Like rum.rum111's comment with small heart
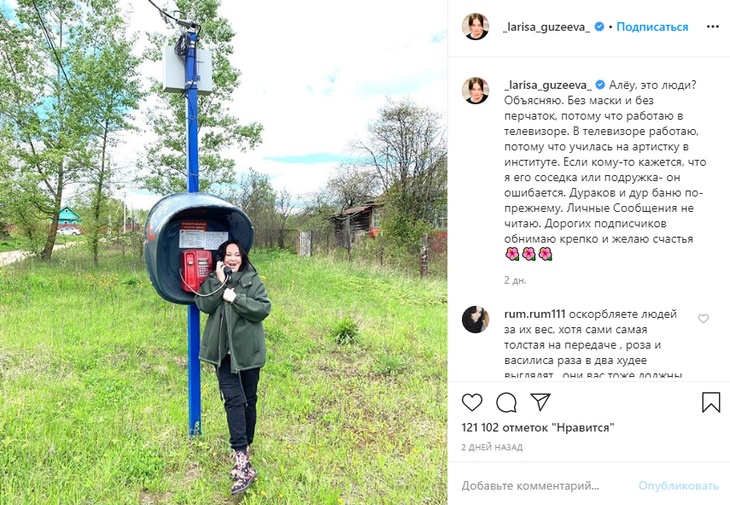 coord(703,318)
